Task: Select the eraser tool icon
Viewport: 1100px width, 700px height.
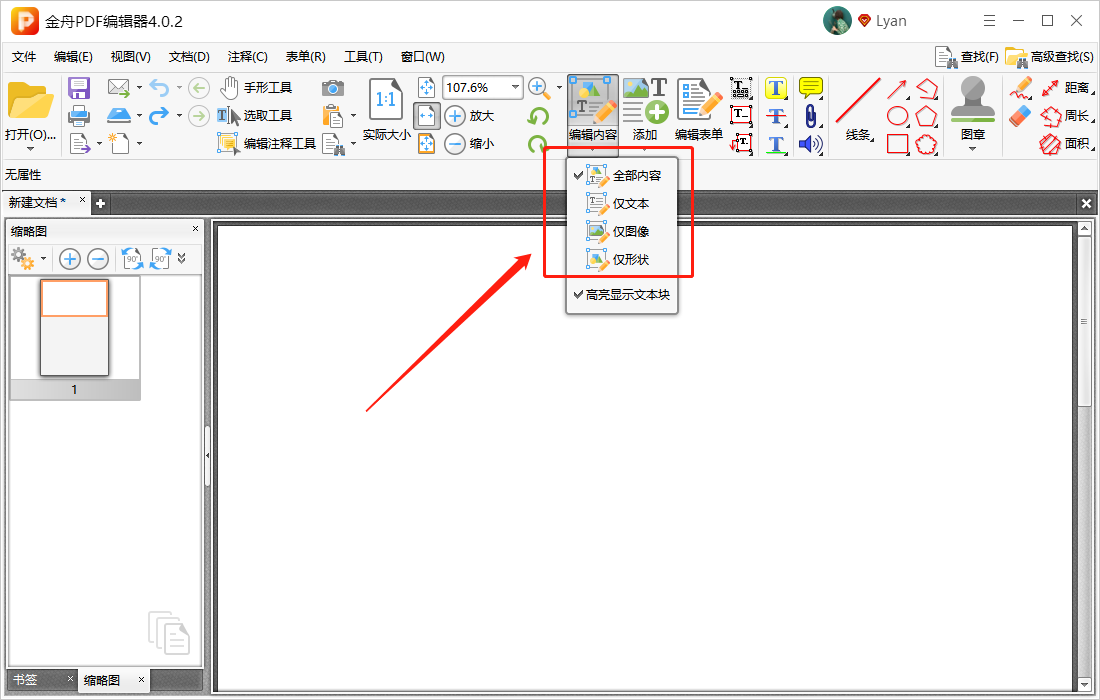Action: [1020, 116]
